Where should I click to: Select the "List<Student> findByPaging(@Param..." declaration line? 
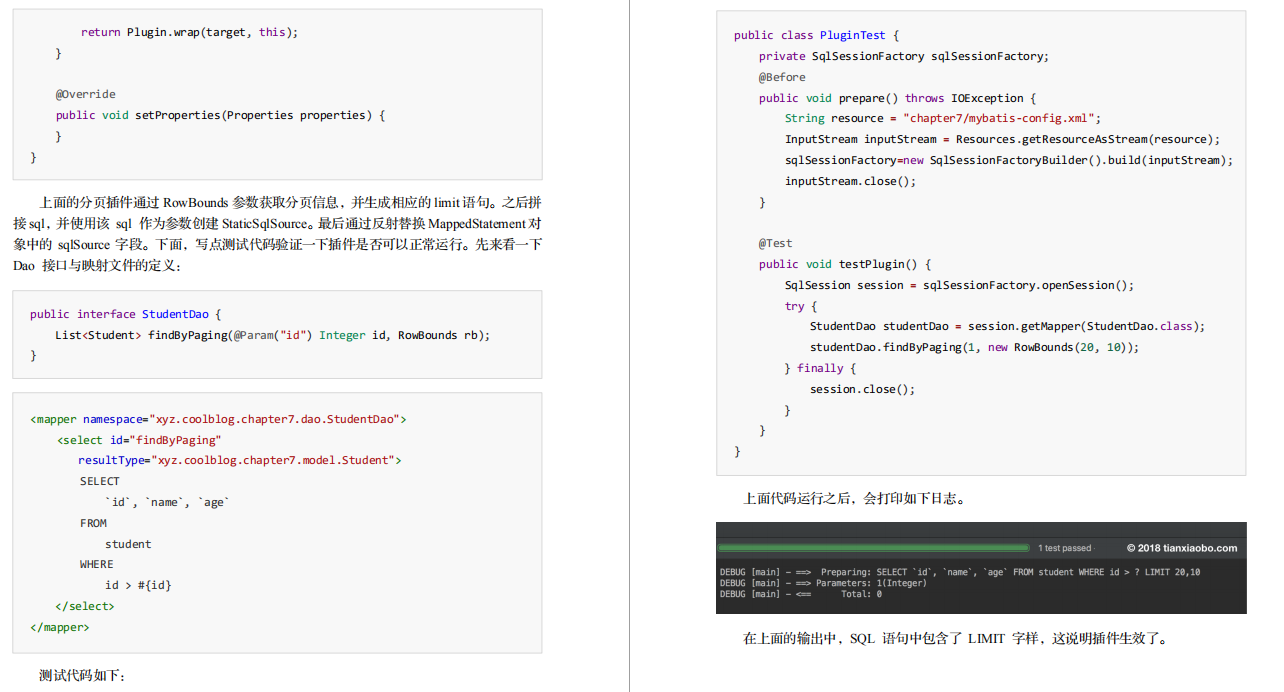[273, 335]
